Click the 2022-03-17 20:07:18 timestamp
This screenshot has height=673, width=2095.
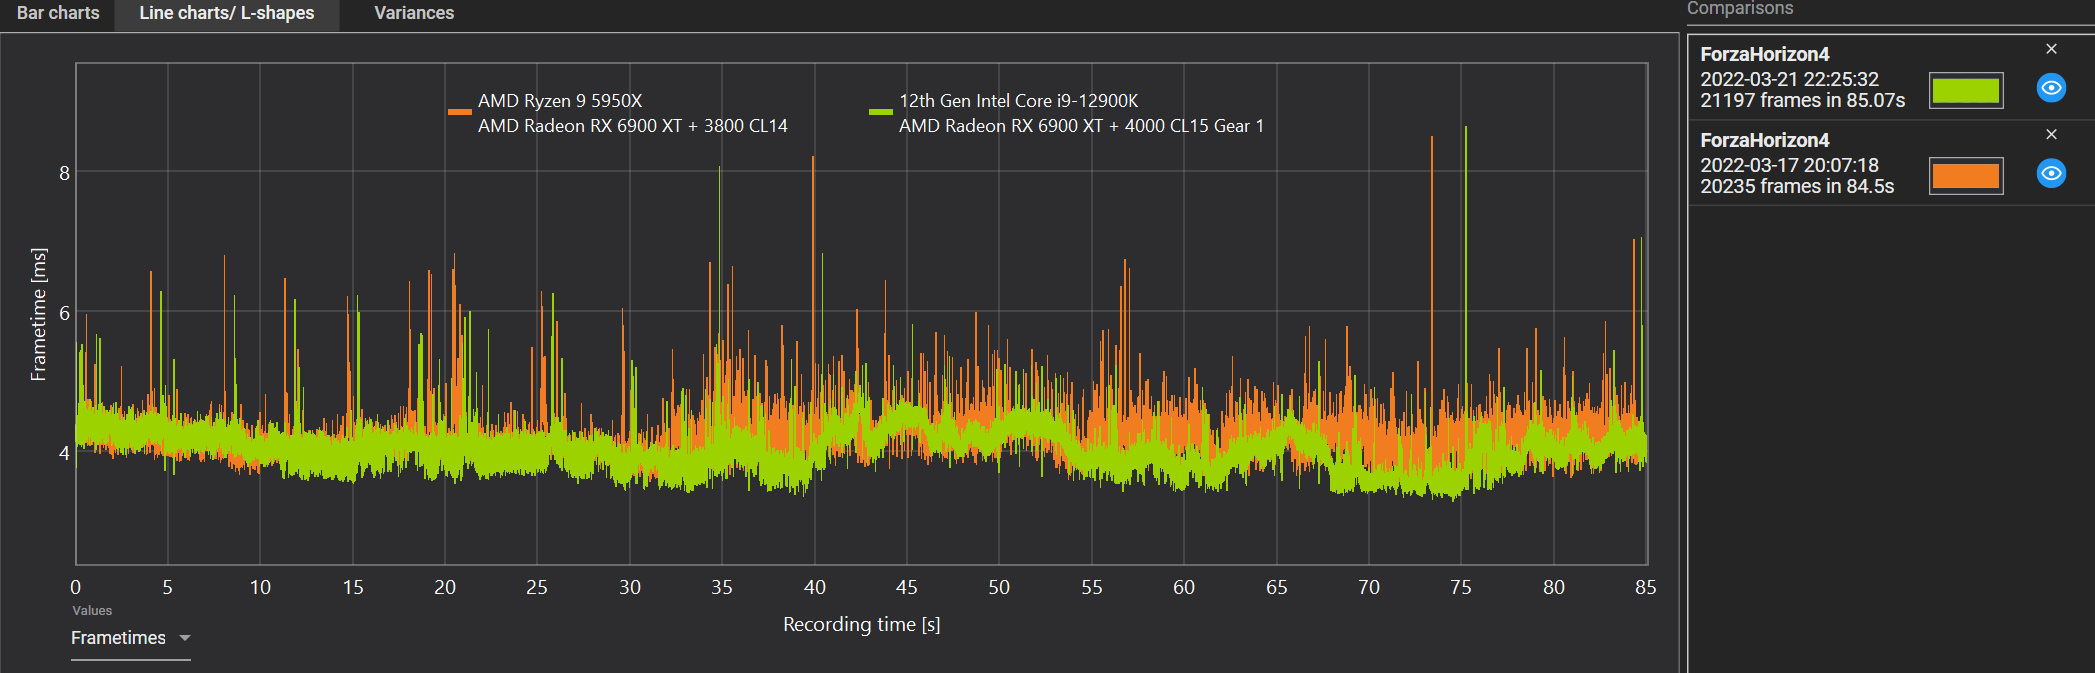1789,165
